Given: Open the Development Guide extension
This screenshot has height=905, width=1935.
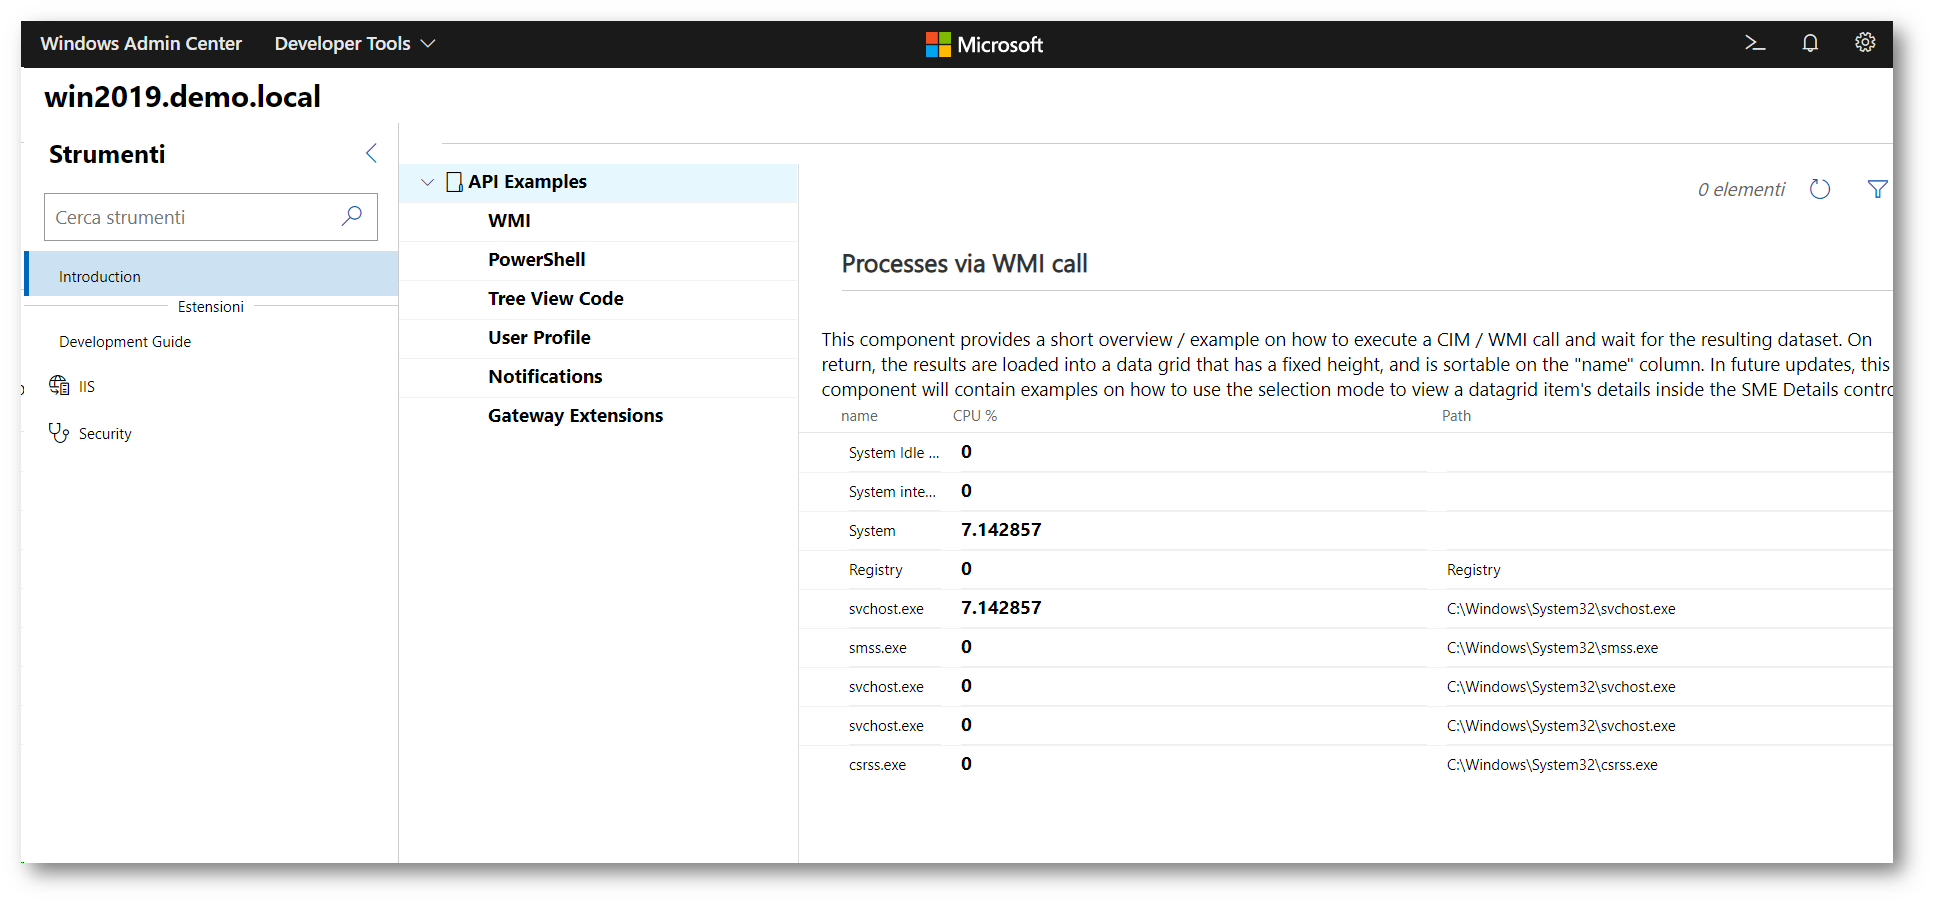Looking at the screenshot, I should 125,342.
